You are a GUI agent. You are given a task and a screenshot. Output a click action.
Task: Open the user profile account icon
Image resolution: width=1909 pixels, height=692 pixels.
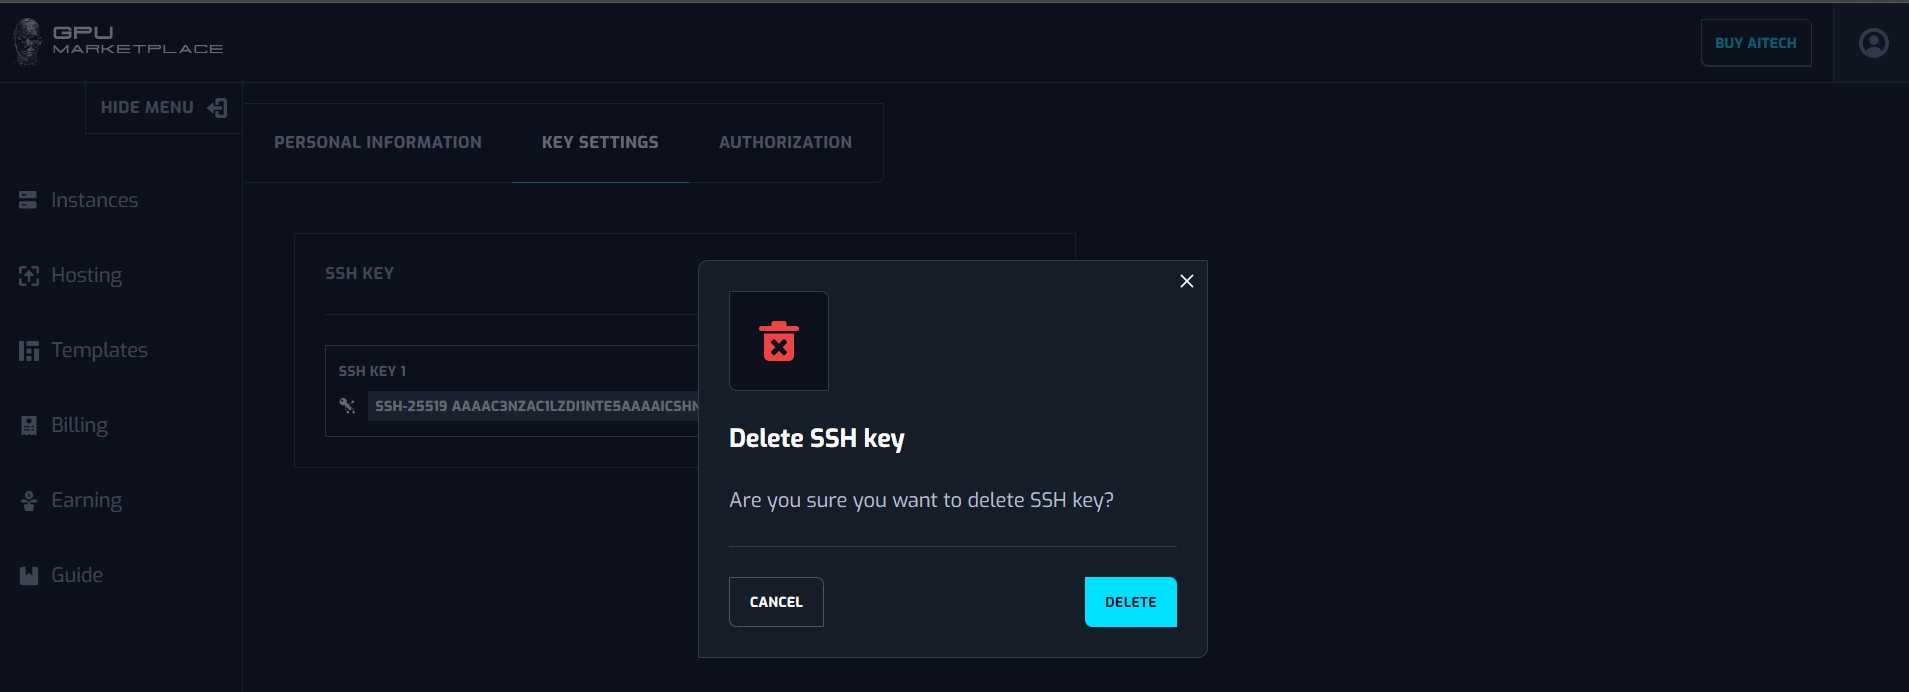pyautogui.click(x=1872, y=43)
